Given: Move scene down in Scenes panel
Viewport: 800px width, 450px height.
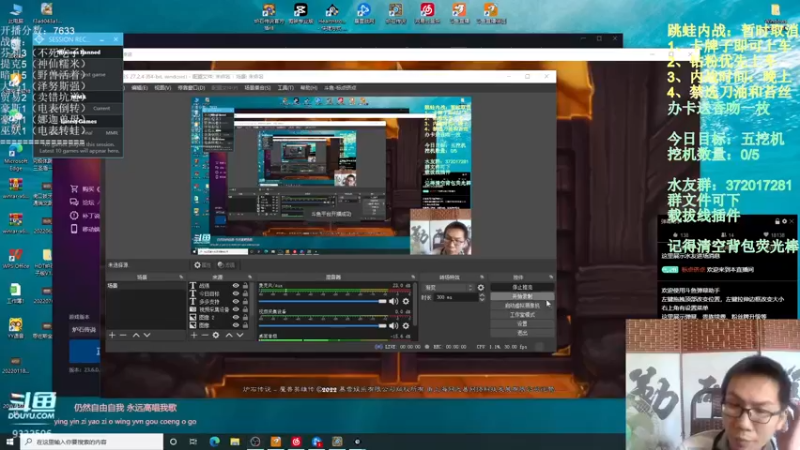Looking at the screenshot, I should [x=147, y=335].
